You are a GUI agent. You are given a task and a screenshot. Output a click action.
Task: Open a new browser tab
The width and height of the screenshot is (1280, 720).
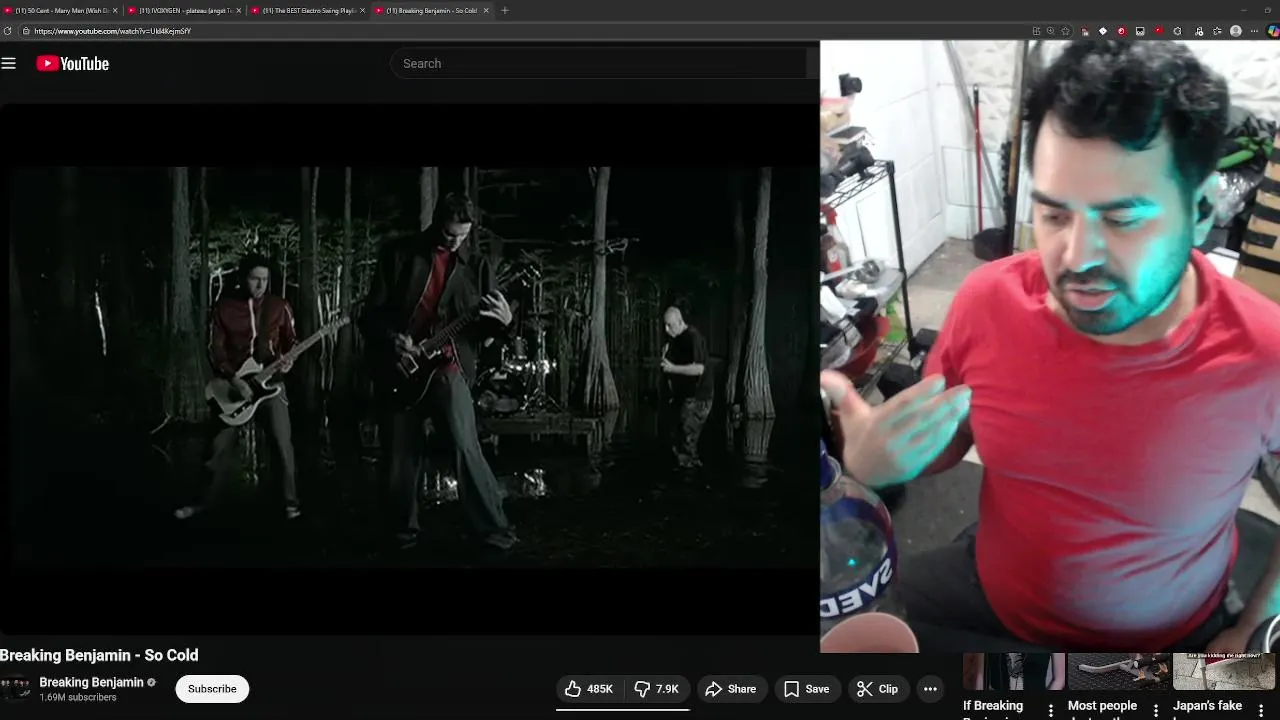505,10
